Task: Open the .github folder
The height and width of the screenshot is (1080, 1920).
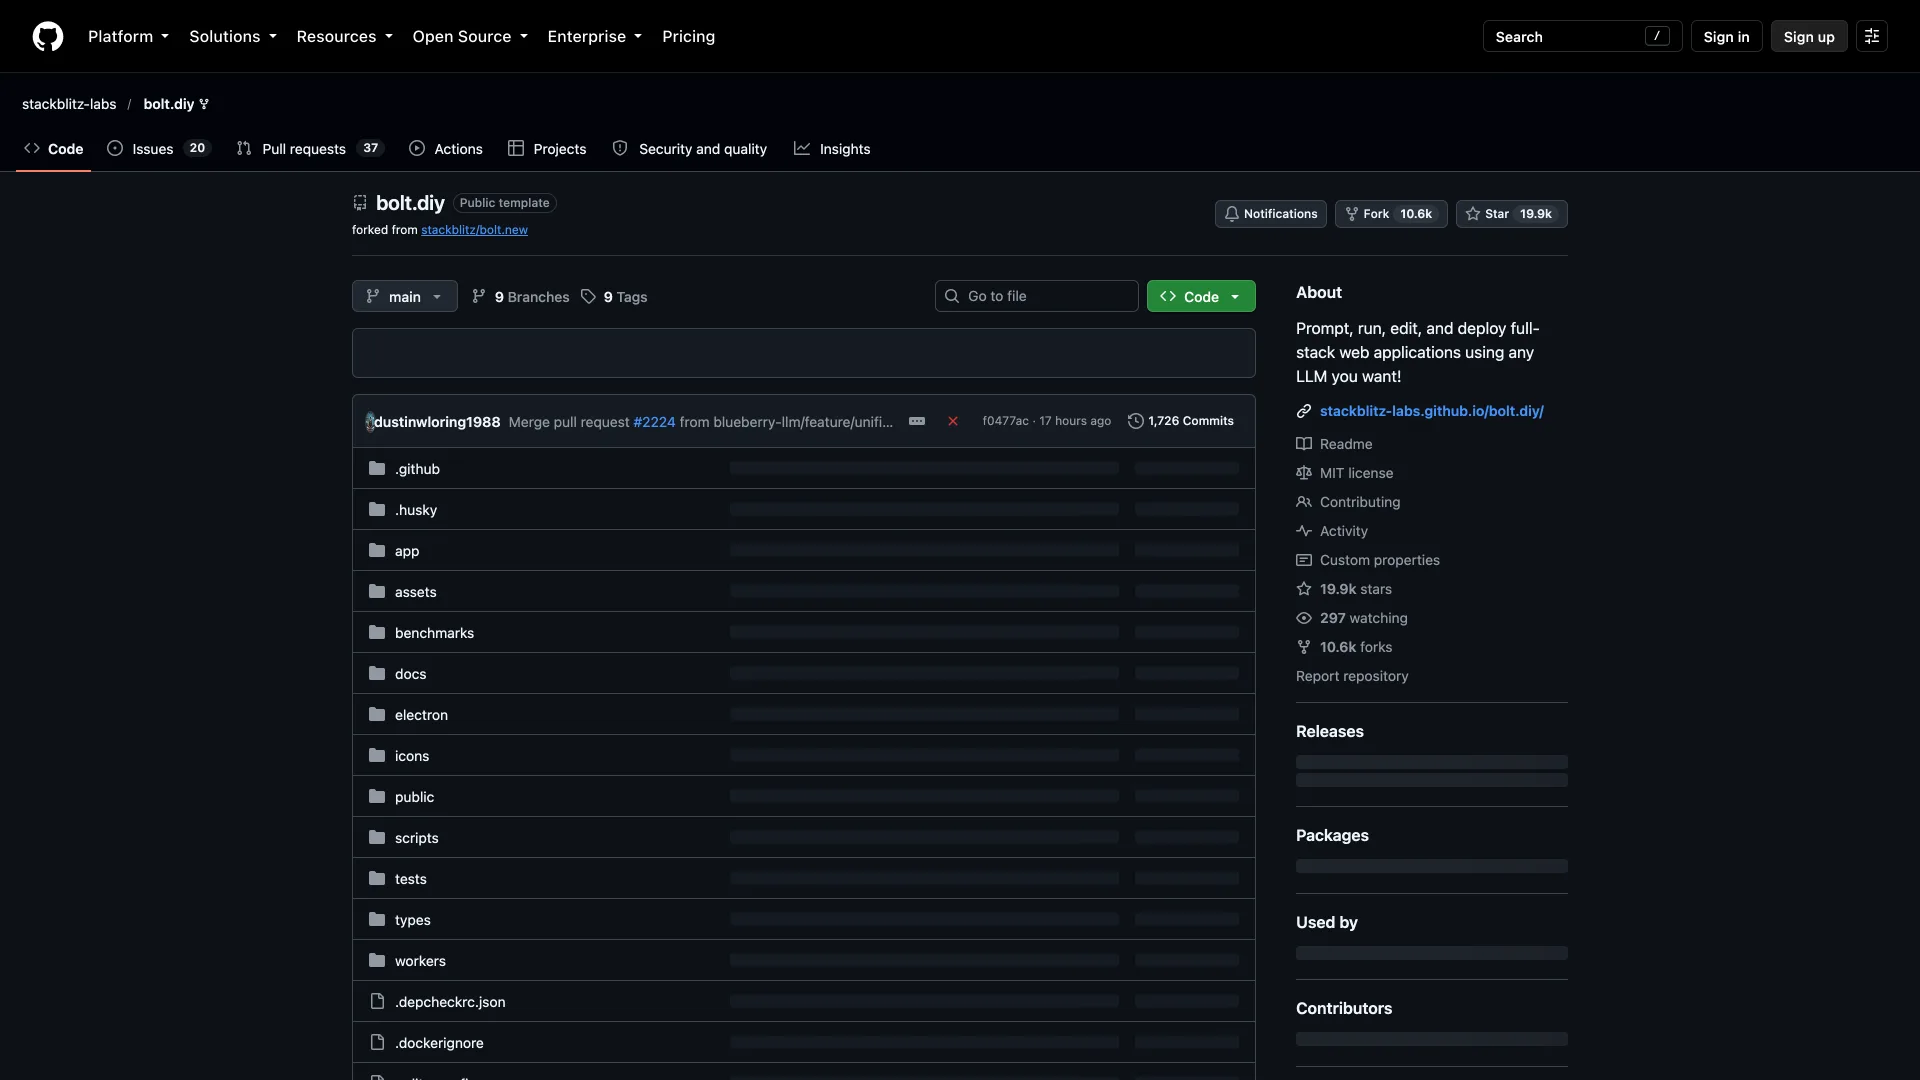Action: tap(417, 469)
